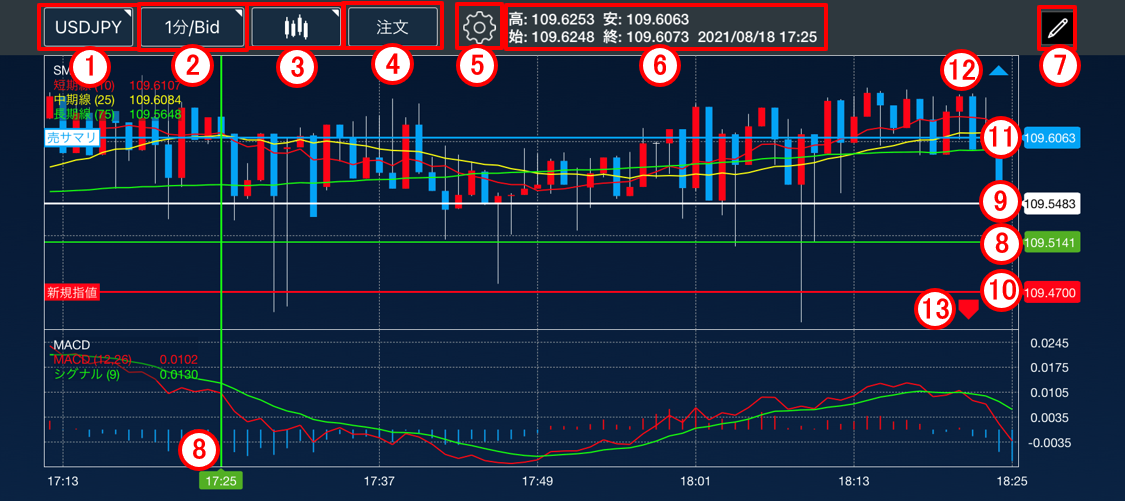Click the OHLC price info display
Viewport: 1125px width, 501px height.
663,28
